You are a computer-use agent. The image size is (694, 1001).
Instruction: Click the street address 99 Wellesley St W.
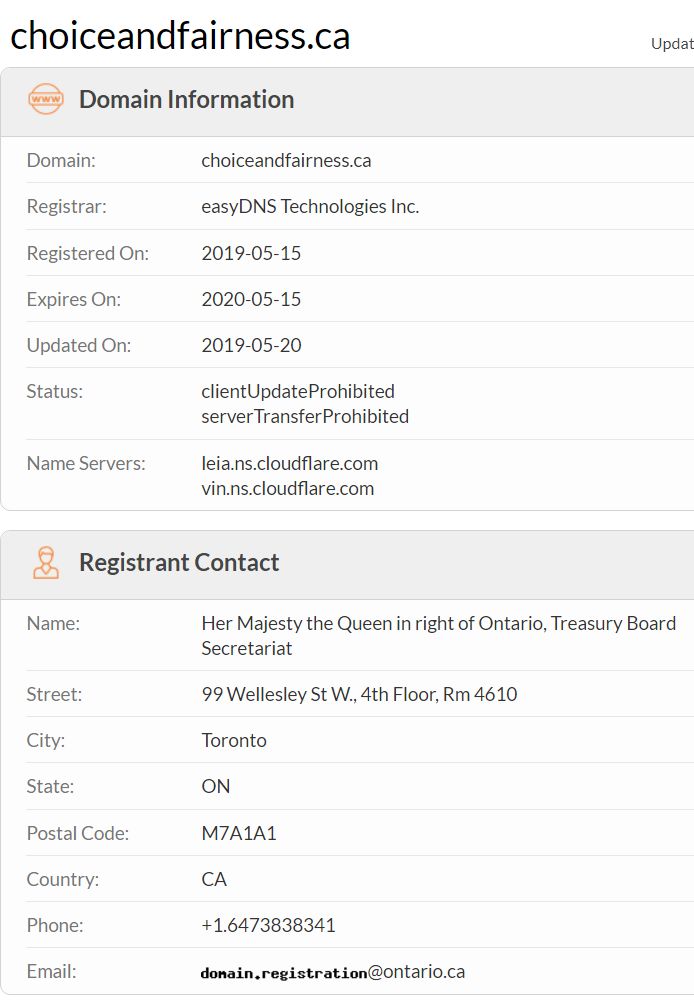coord(359,694)
